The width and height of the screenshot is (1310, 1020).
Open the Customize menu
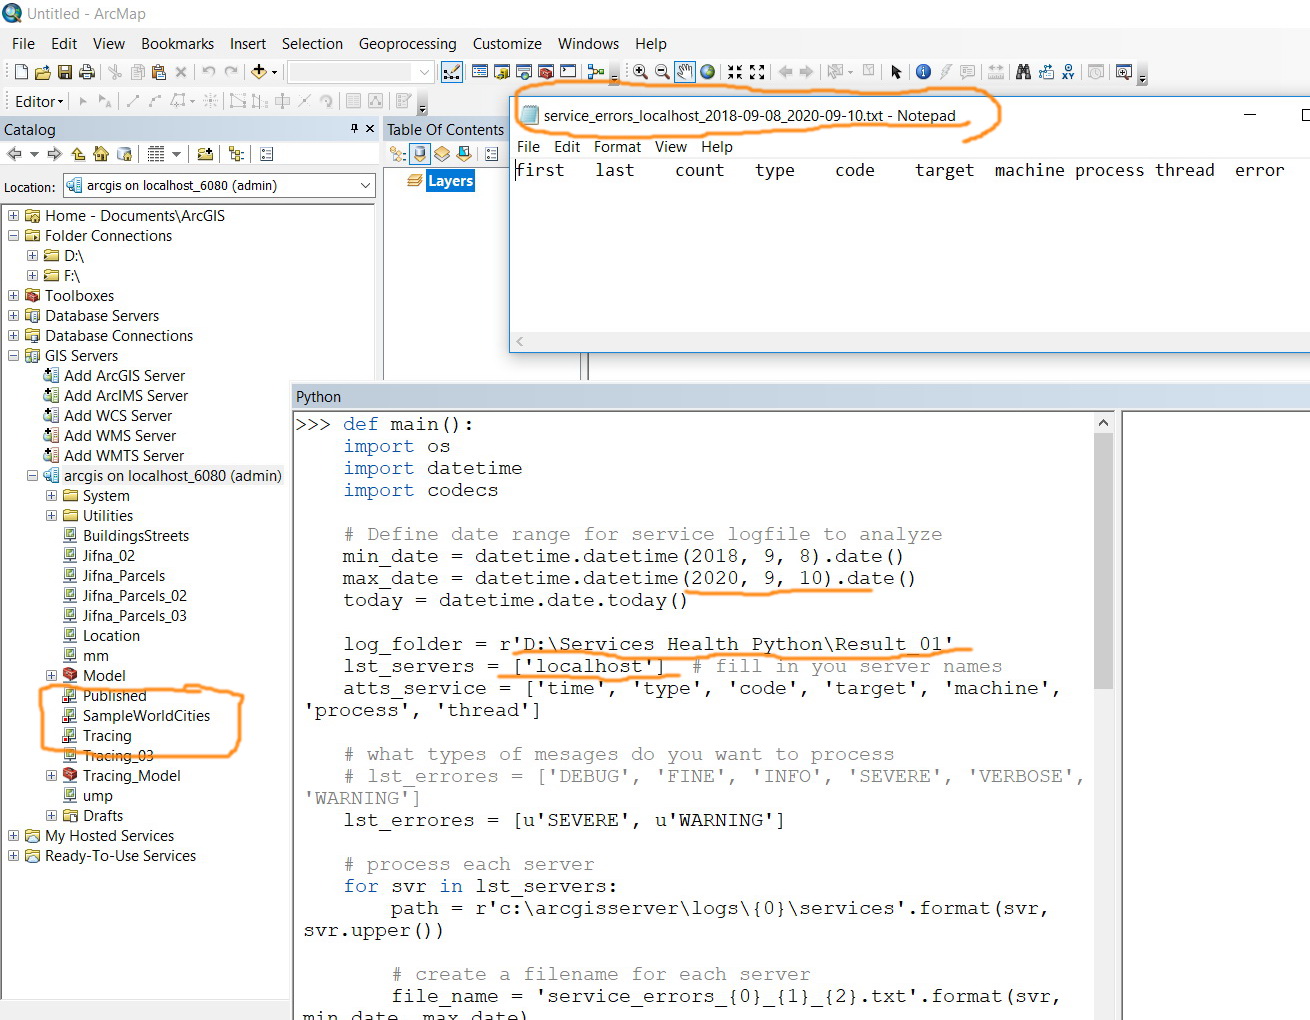[507, 44]
